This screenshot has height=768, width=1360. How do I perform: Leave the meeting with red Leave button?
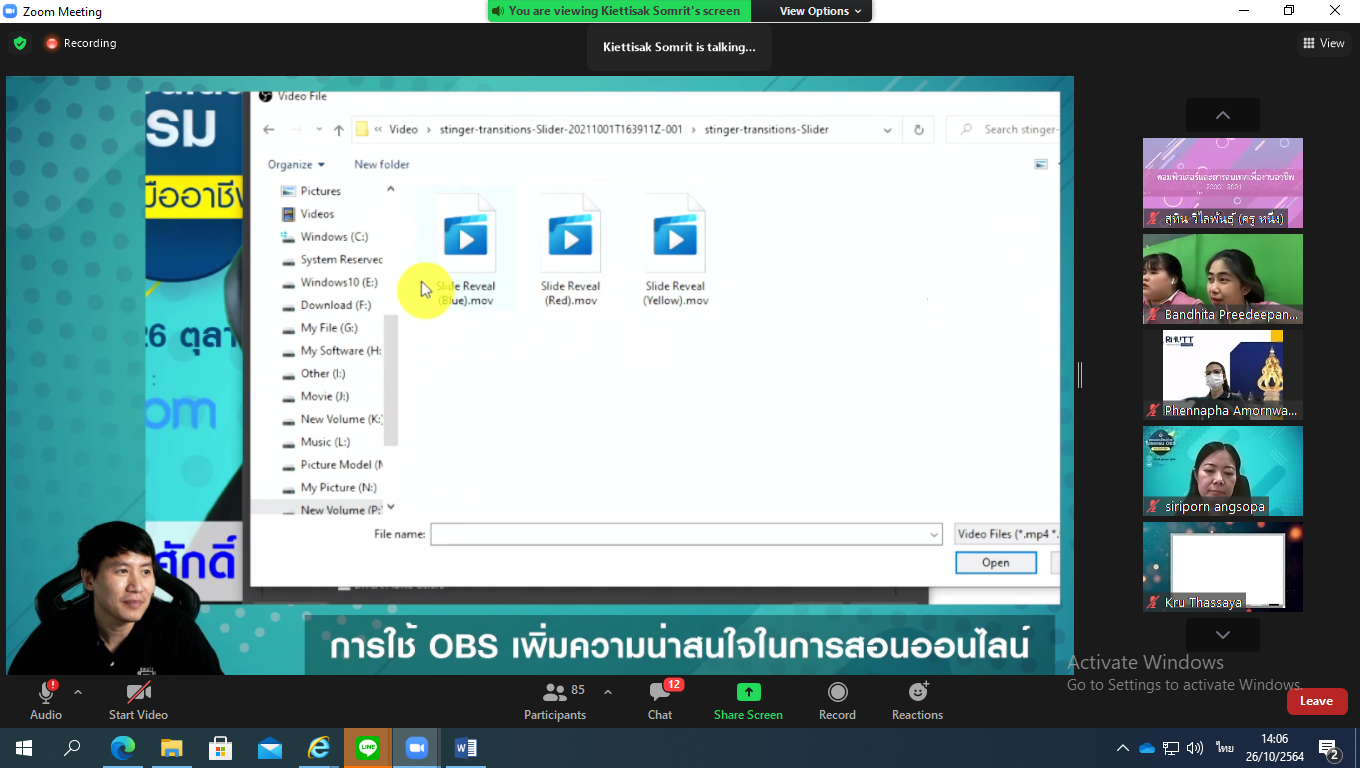[1317, 701]
